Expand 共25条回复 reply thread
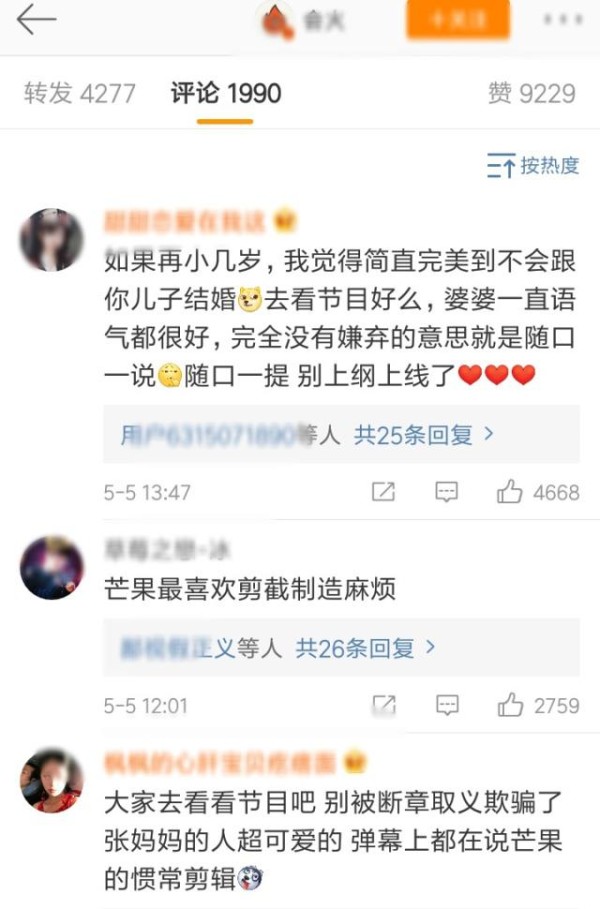This screenshot has width=600, height=909. 424,434
